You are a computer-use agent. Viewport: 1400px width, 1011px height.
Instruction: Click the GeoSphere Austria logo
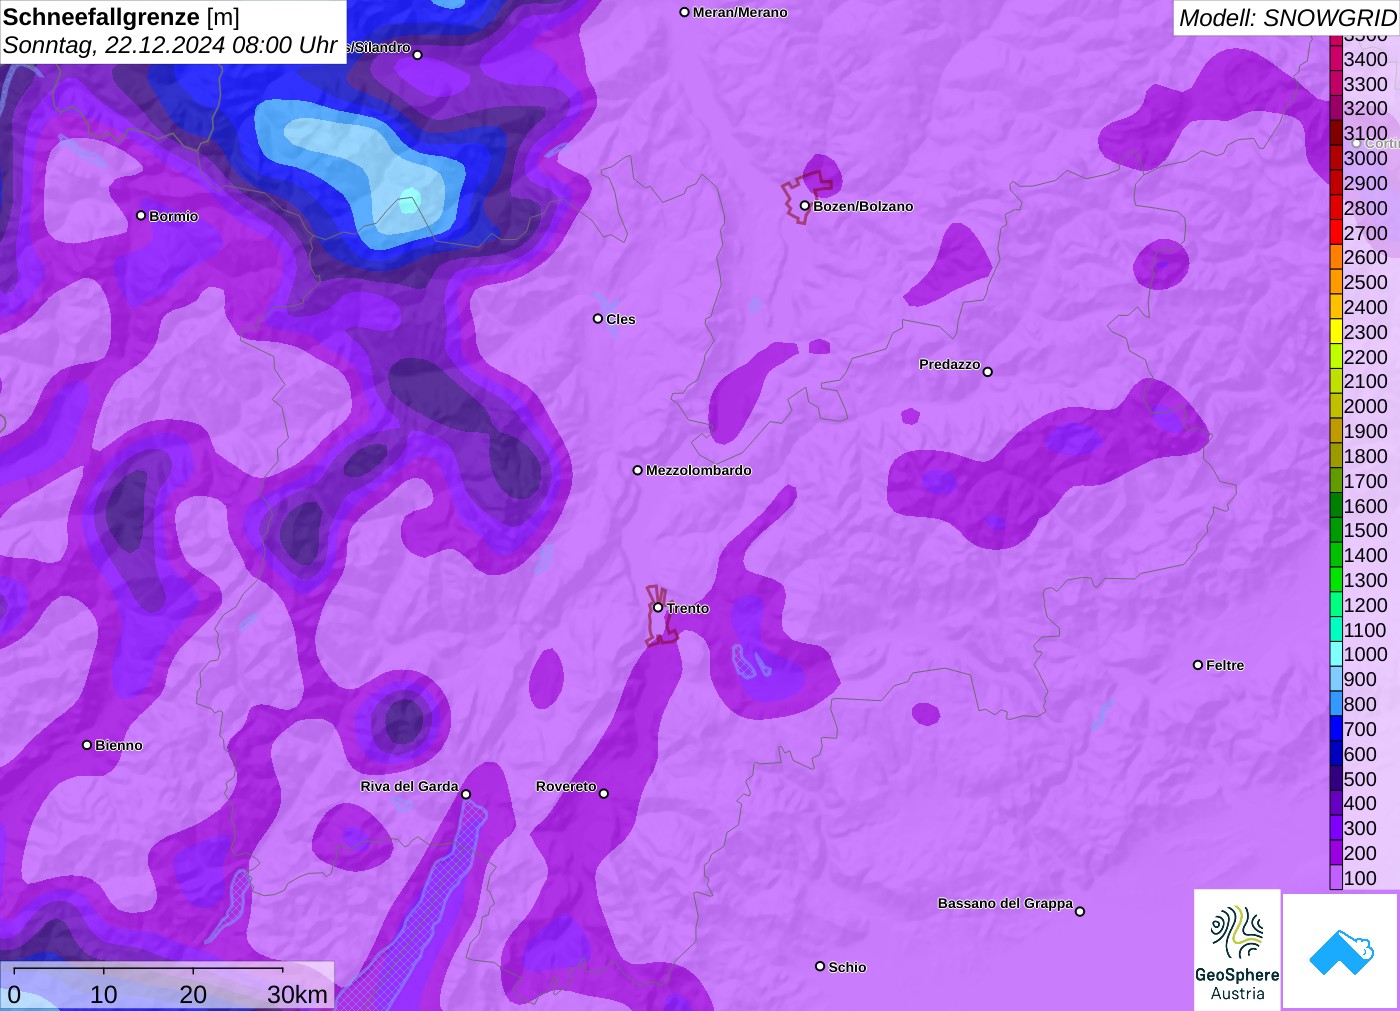1237,950
